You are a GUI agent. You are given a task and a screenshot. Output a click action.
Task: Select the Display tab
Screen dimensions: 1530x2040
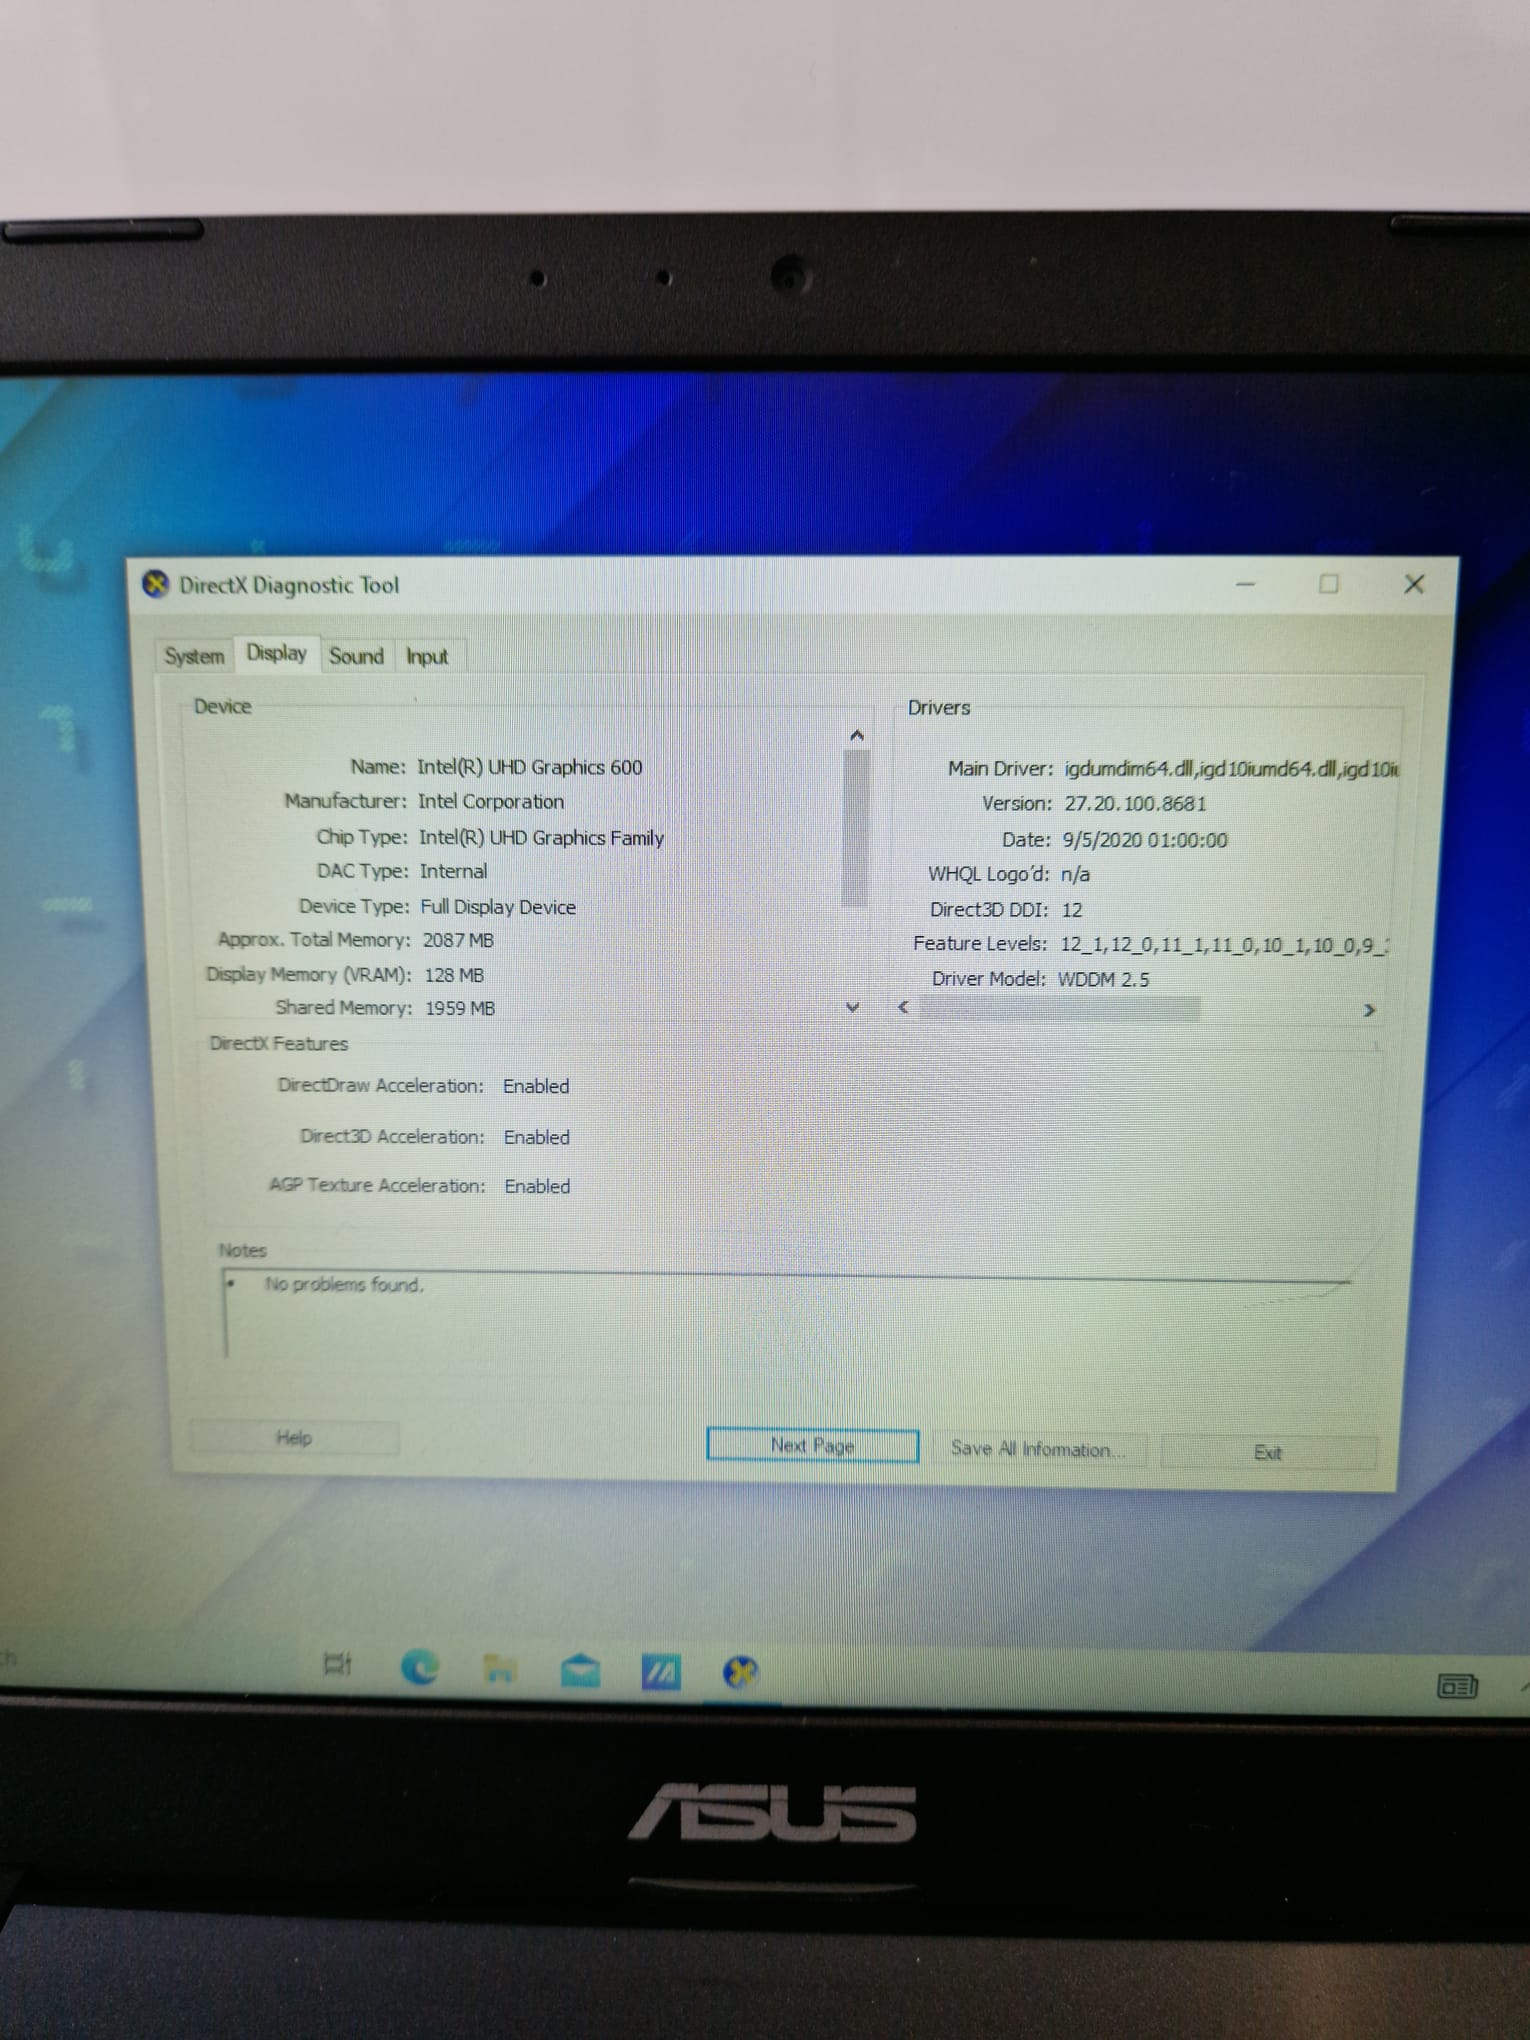277,653
